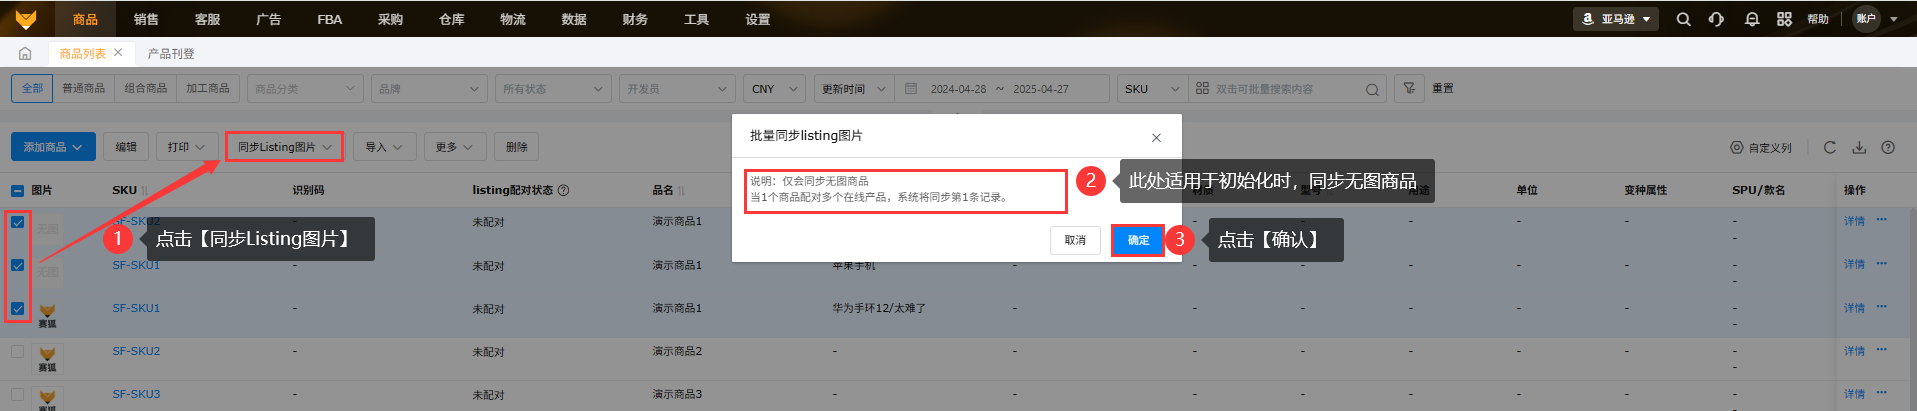Close the 商品列表 tab
The width and height of the screenshot is (1917, 411).
[x=118, y=52]
